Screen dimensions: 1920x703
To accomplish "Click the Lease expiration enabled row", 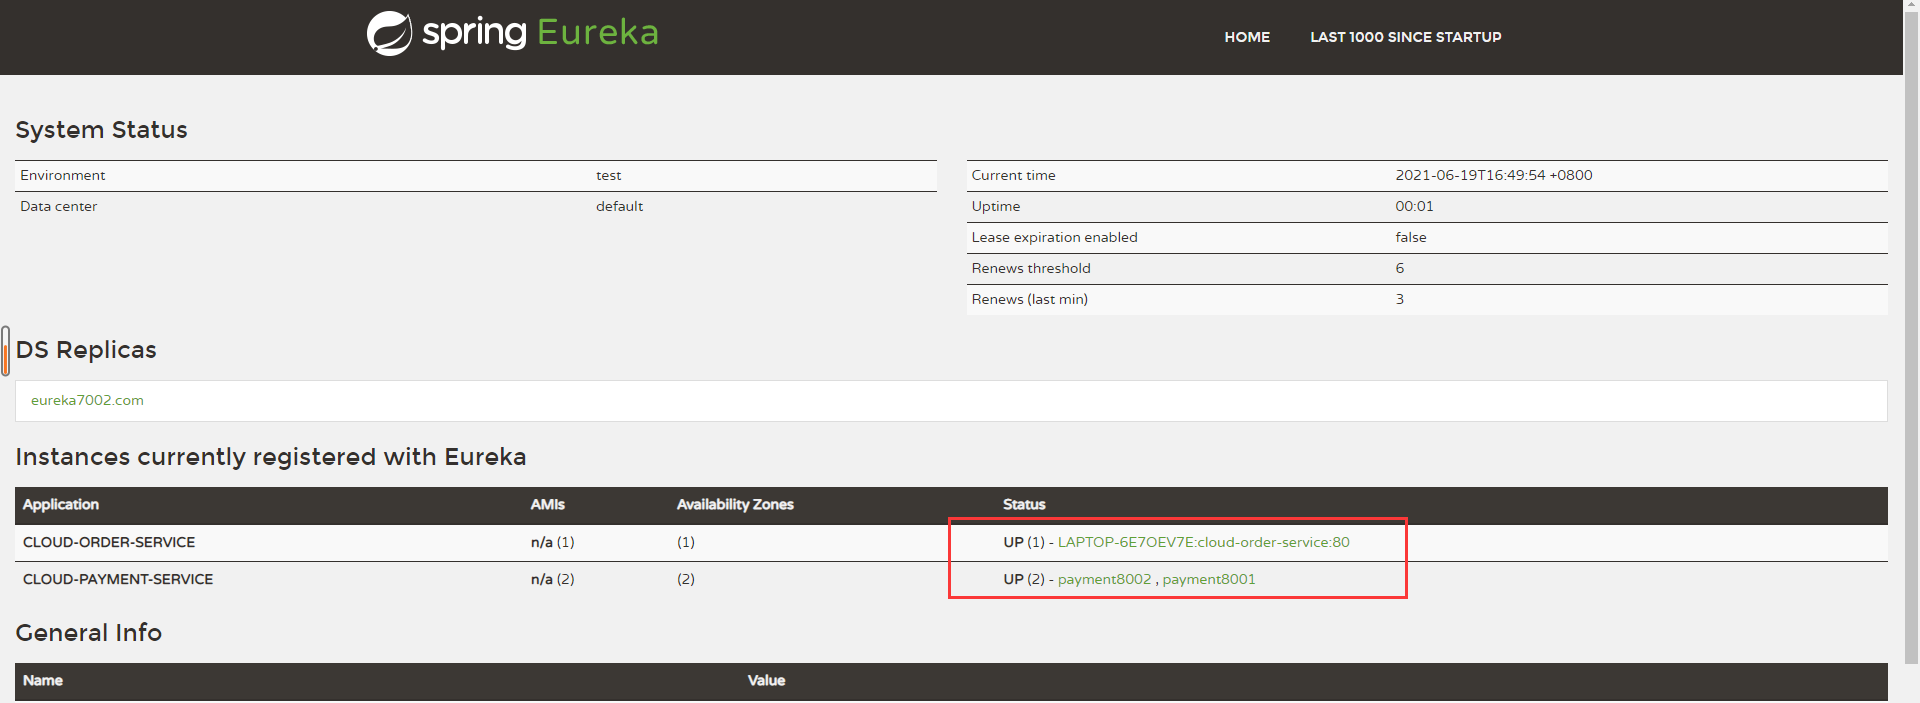I will click(x=1427, y=237).
